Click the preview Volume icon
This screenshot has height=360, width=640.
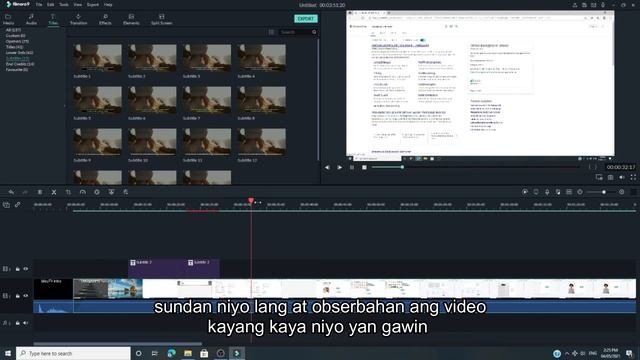[x=622, y=177]
